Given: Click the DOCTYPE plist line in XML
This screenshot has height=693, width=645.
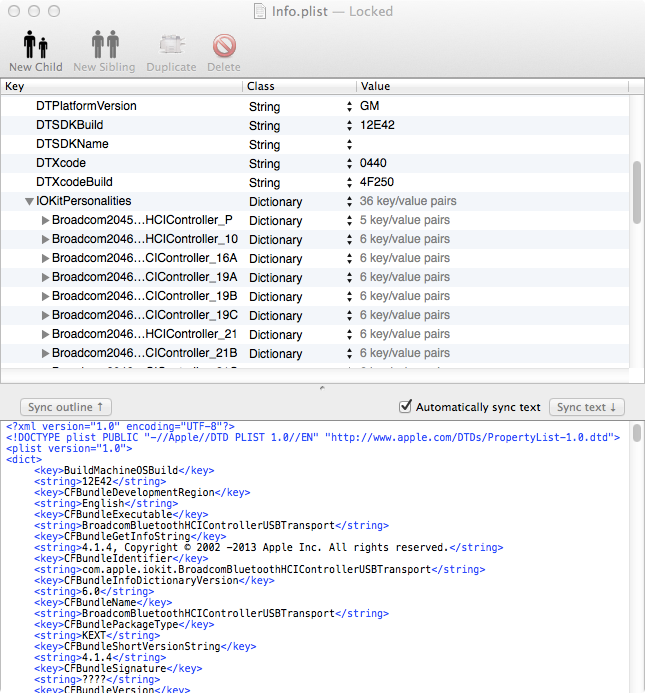Looking at the screenshot, I should point(313,438).
